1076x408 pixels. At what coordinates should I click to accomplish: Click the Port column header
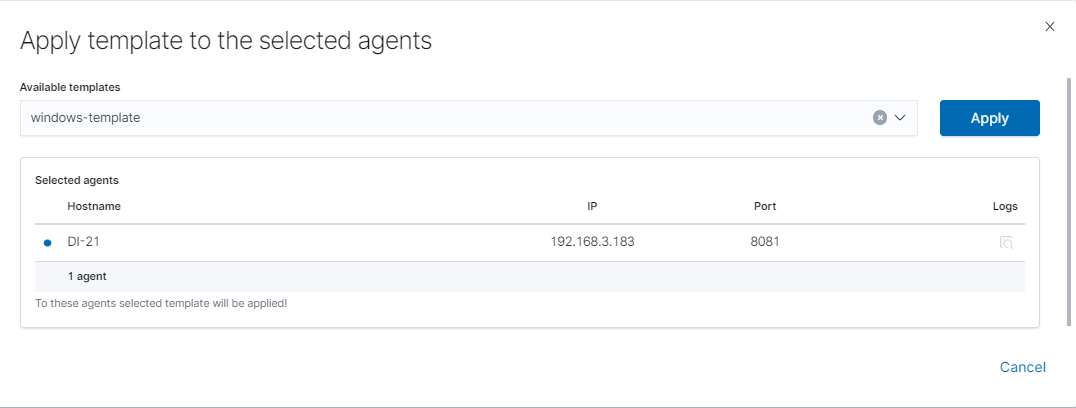coord(765,206)
